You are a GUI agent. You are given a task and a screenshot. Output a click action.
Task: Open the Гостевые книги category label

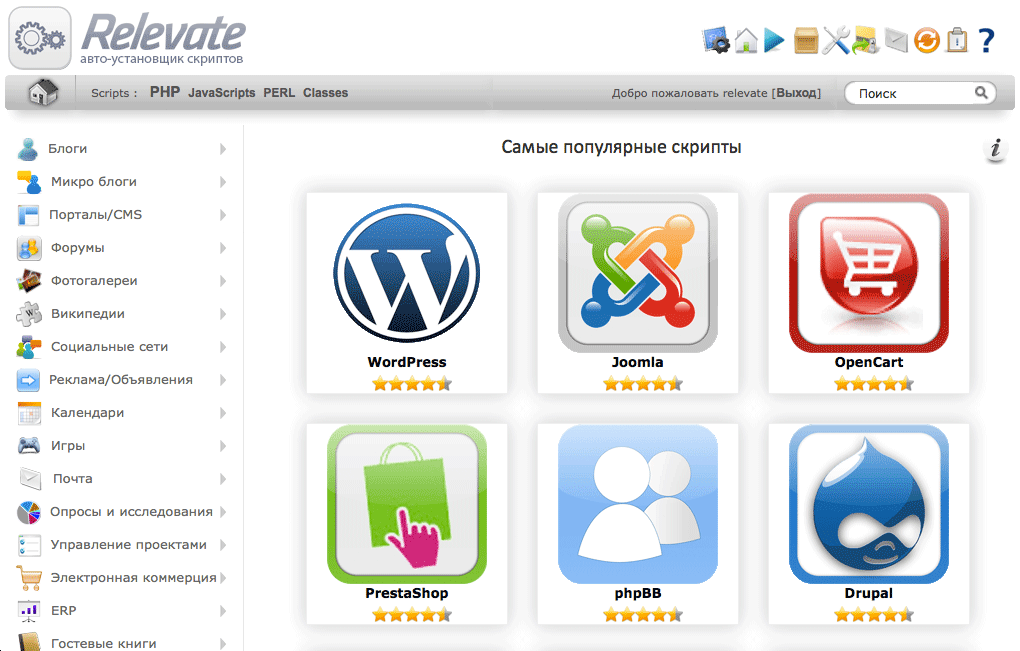point(103,644)
